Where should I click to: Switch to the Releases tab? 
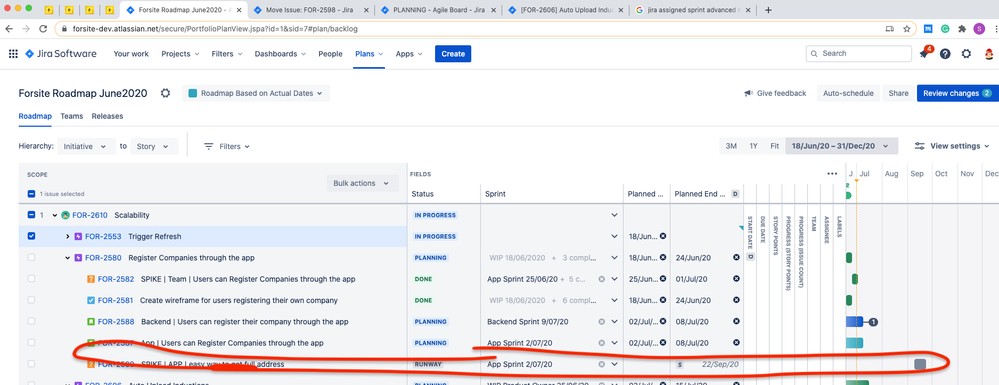(x=108, y=117)
